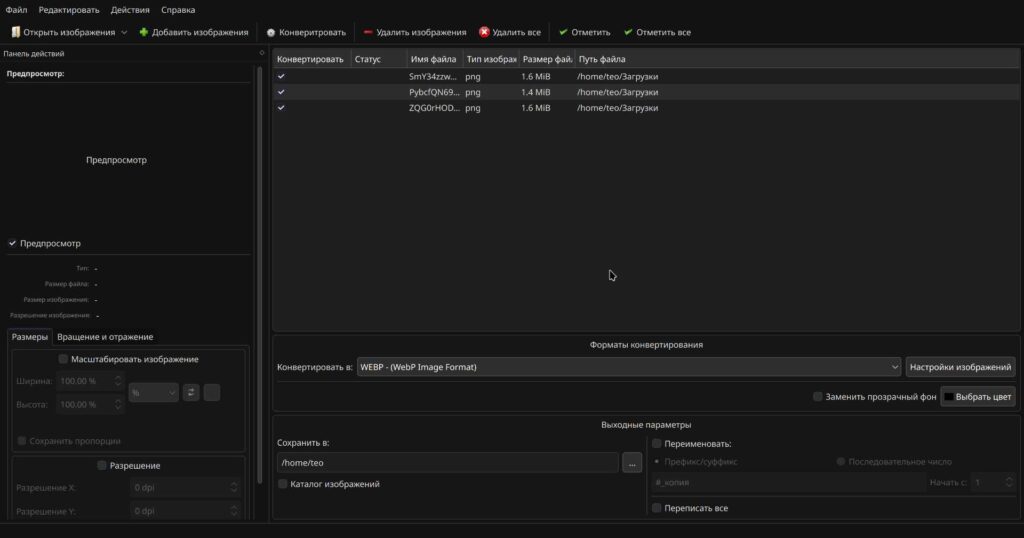
Task: Enable the Разрешение checkbox
Action: pyautogui.click(x=102, y=466)
